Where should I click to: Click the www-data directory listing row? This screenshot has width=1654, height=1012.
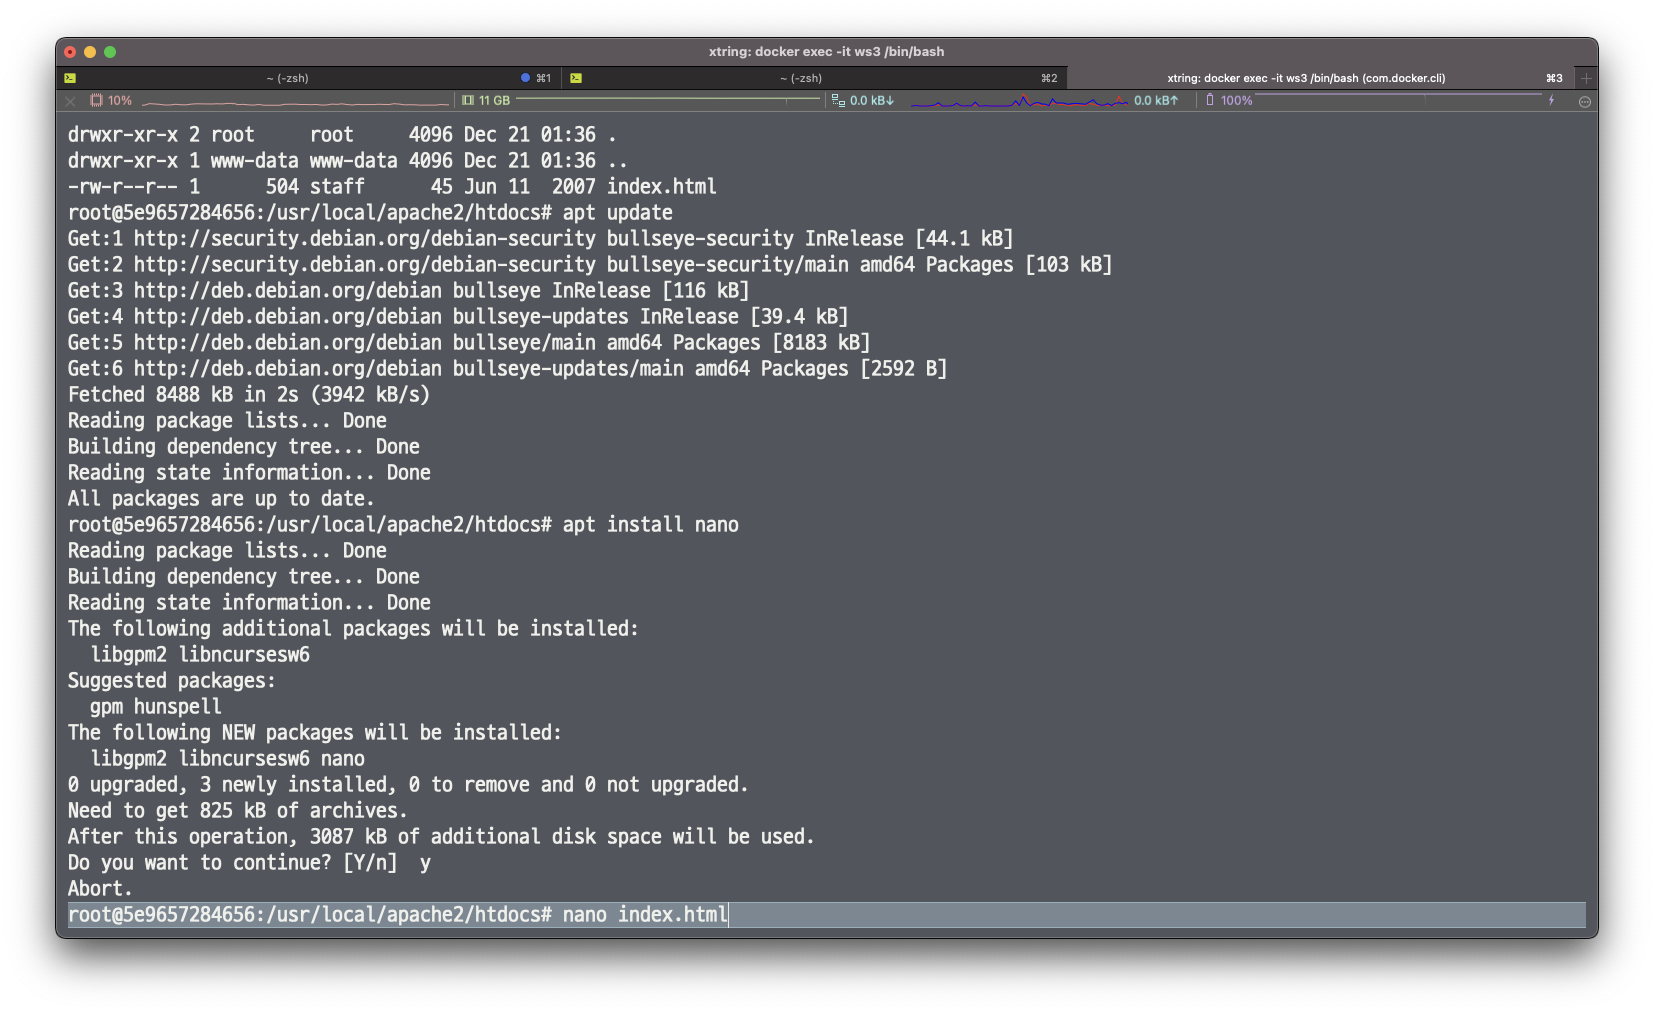coord(347,160)
